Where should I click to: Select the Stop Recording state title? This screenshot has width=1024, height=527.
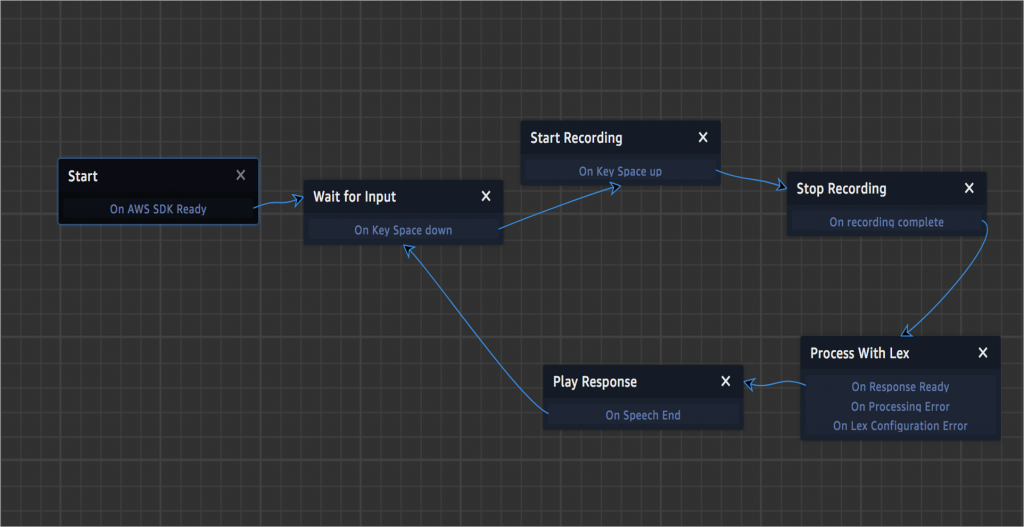(x=841, y=189)
